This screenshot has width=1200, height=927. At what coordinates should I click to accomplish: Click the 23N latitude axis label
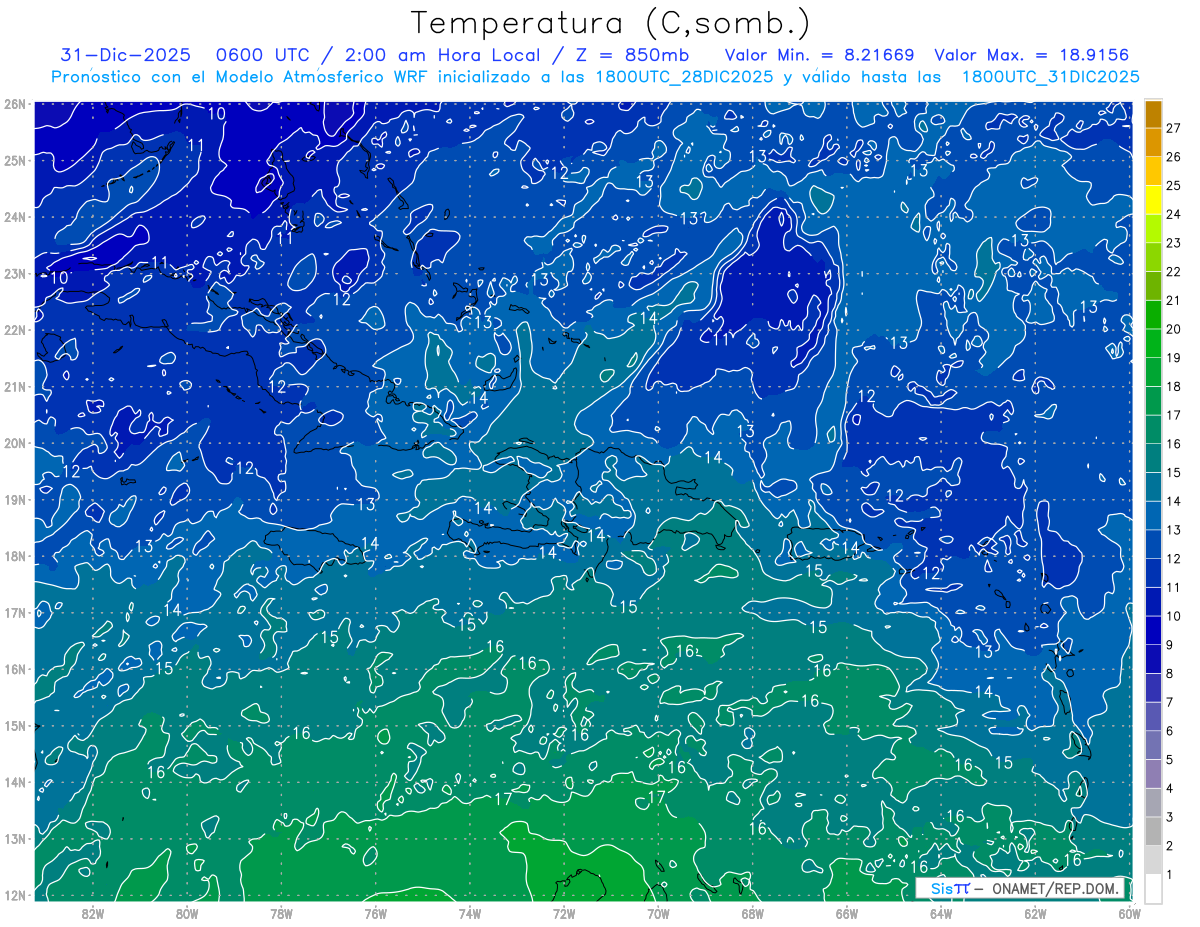click(14, 273)
